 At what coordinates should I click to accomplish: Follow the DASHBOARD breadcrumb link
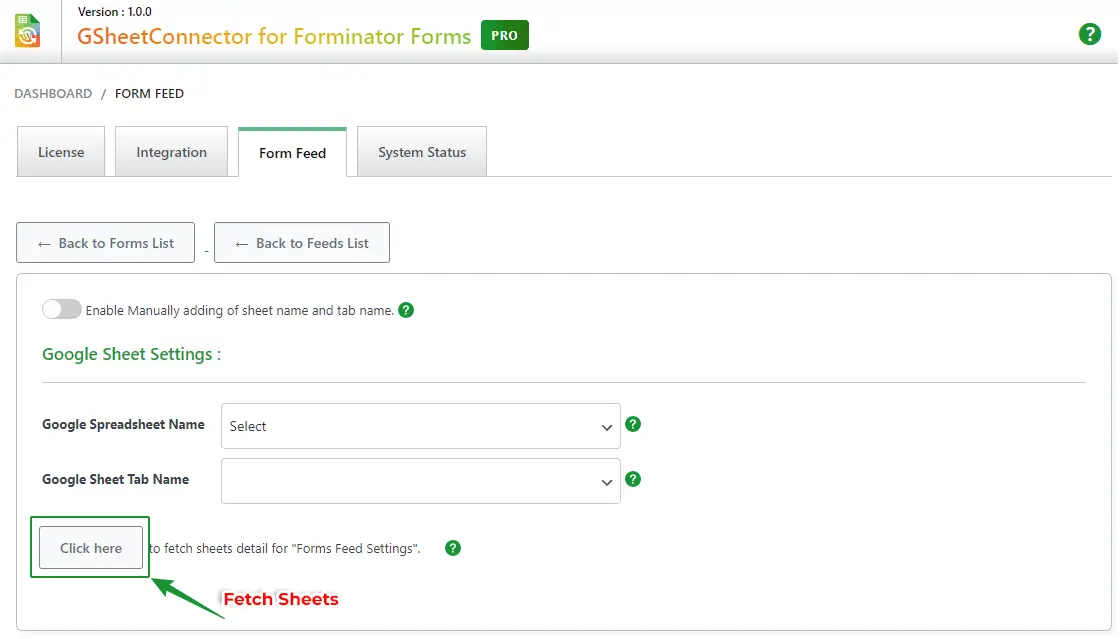(53, 93)
